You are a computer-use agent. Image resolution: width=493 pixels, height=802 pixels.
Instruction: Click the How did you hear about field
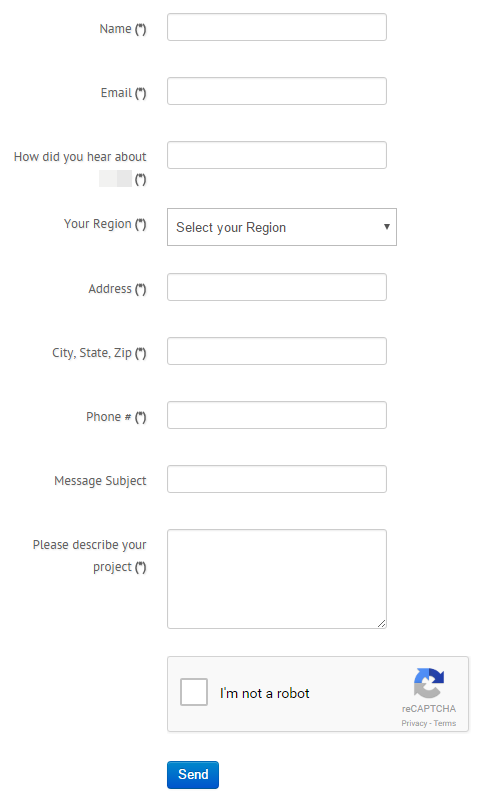click(x=277, y=155)
